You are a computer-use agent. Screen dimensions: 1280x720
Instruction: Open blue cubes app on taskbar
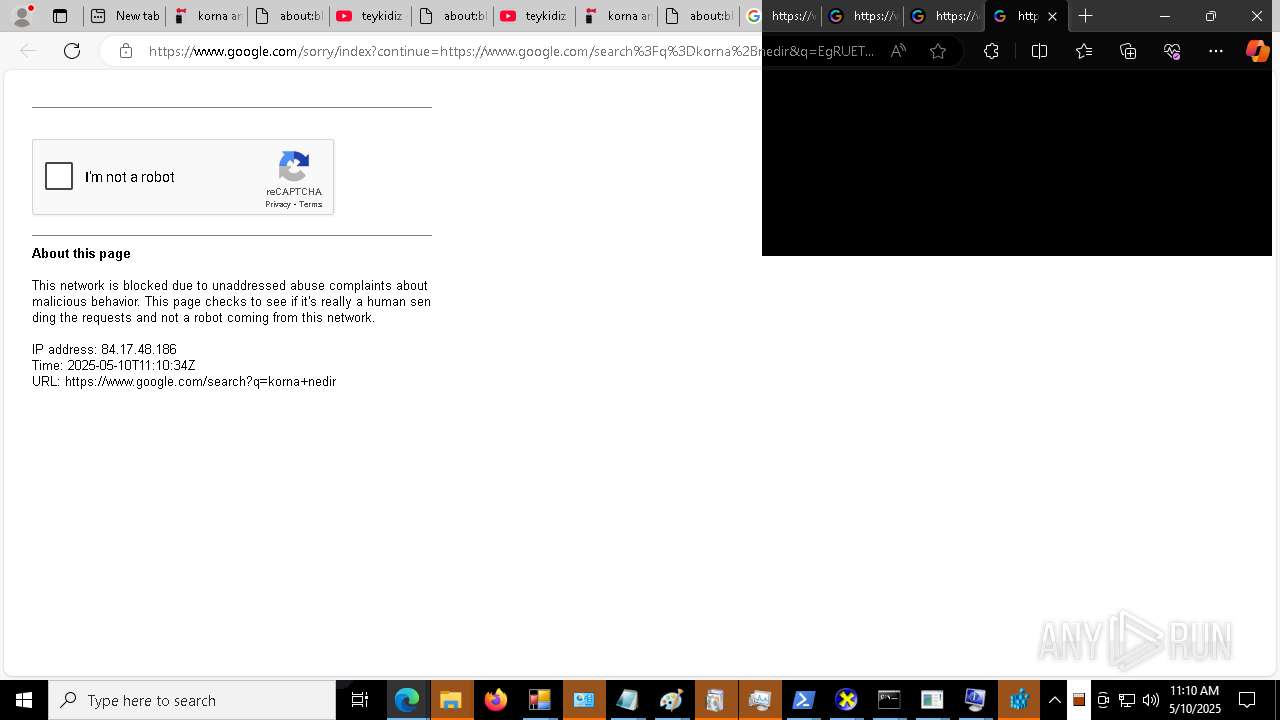click(x=1019, y=700)
